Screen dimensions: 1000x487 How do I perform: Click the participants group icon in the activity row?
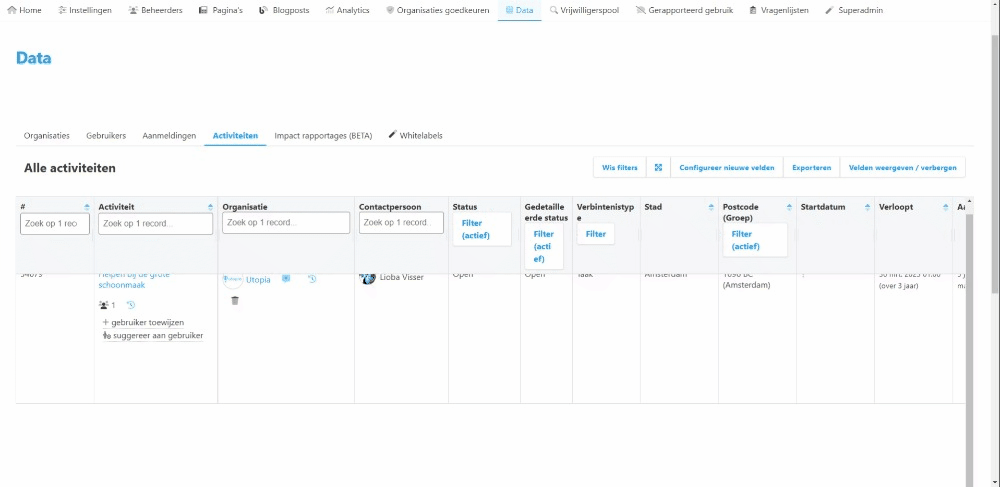tap(104, 305)
